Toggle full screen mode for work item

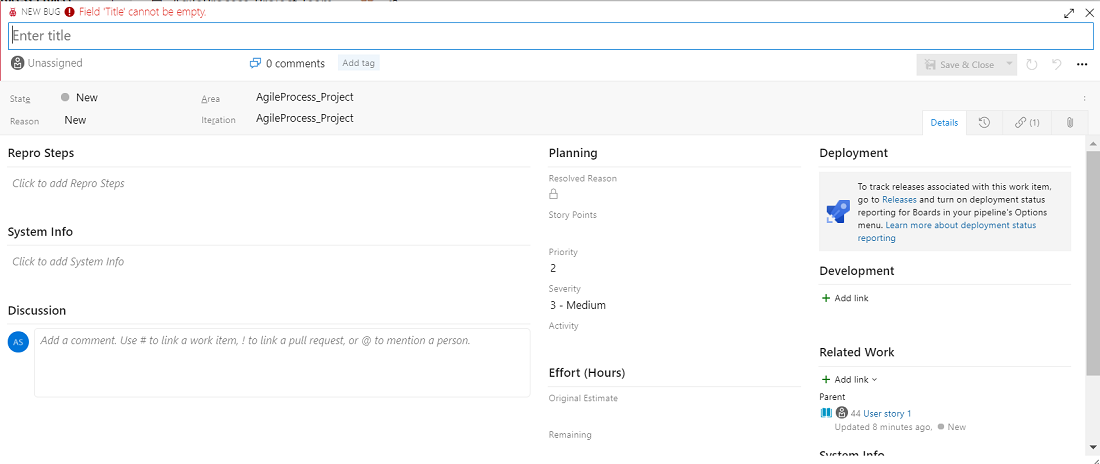click(x=1070, y=13)
